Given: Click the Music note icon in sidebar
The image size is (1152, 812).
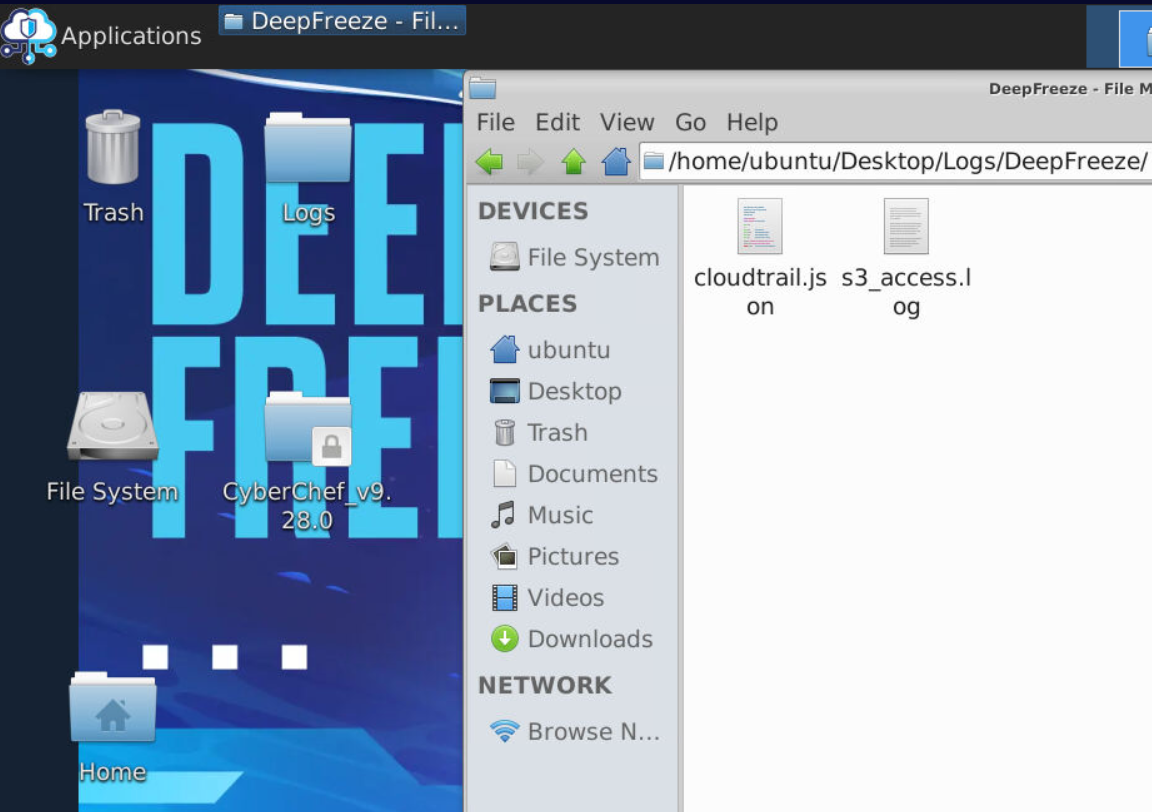Looking at the screenshot, I should coord(504,514).
